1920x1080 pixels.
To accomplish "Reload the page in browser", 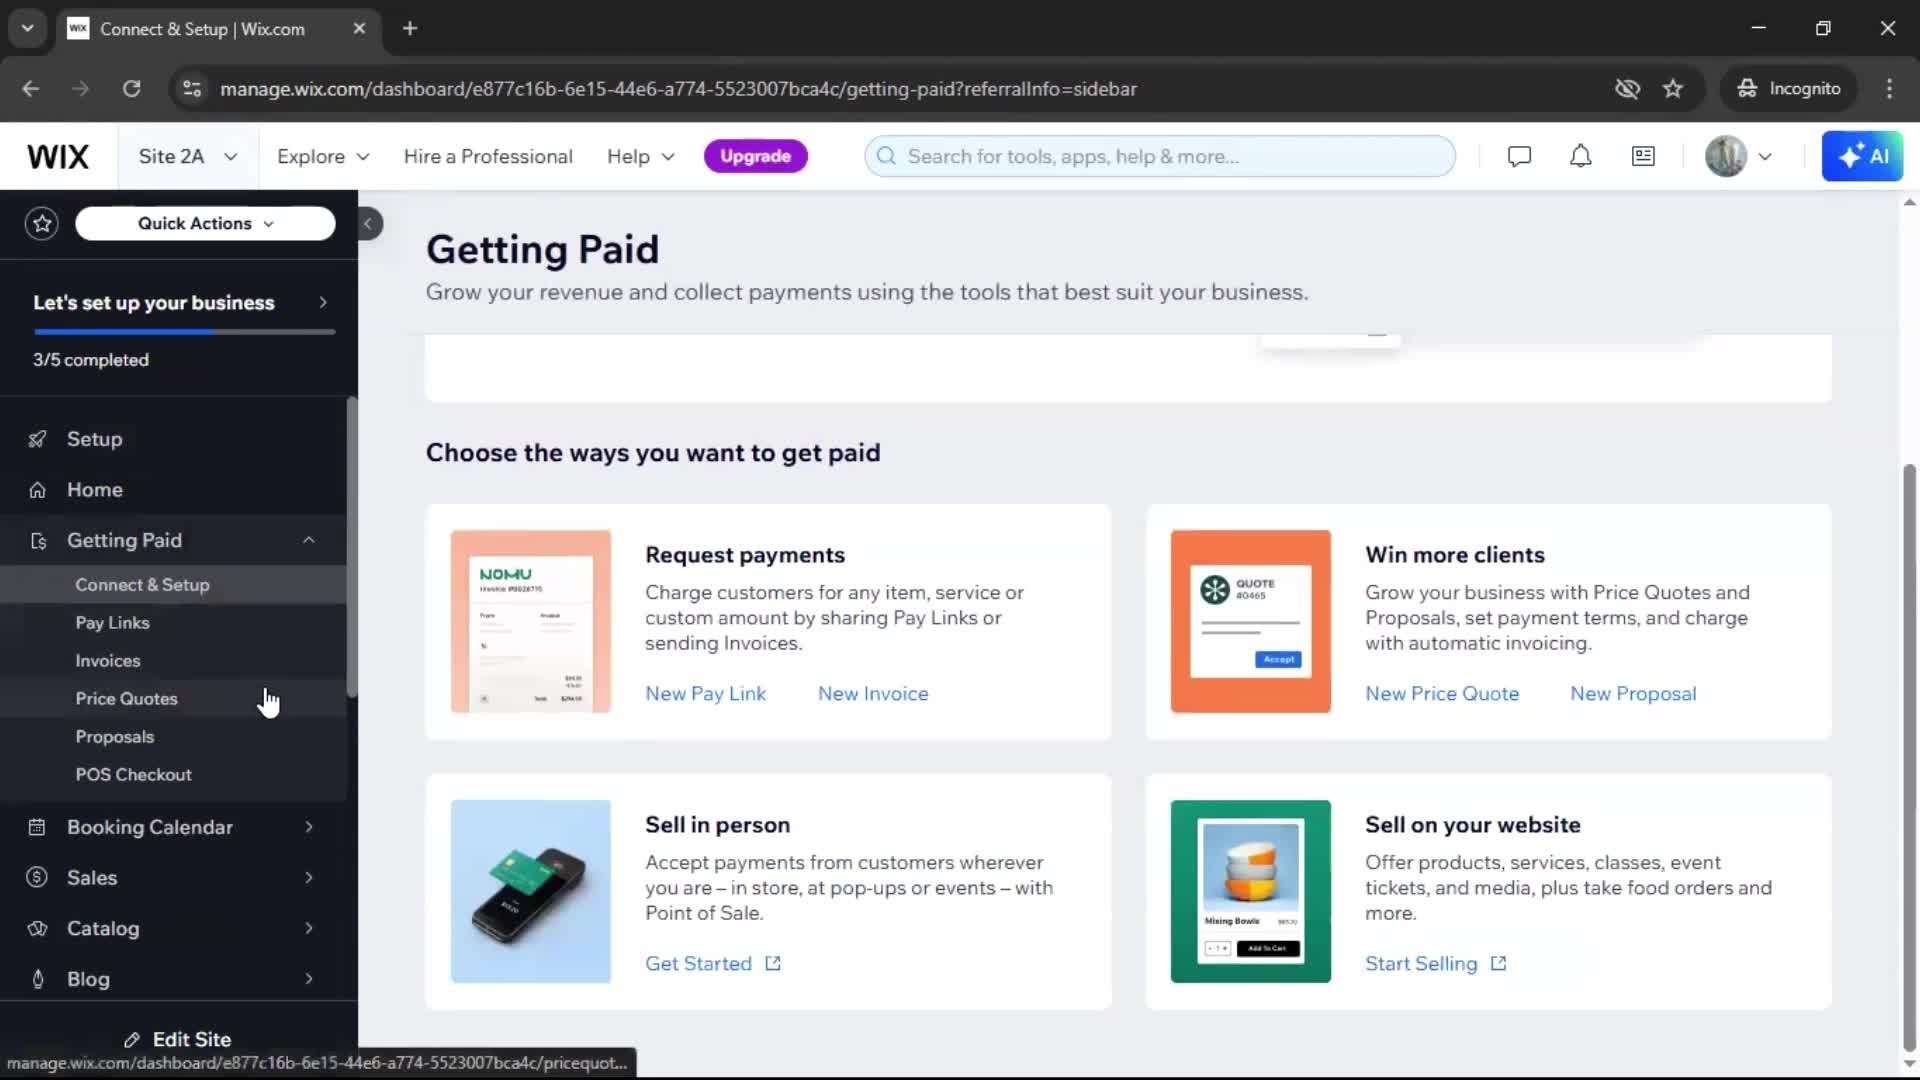I will (131, 89).
